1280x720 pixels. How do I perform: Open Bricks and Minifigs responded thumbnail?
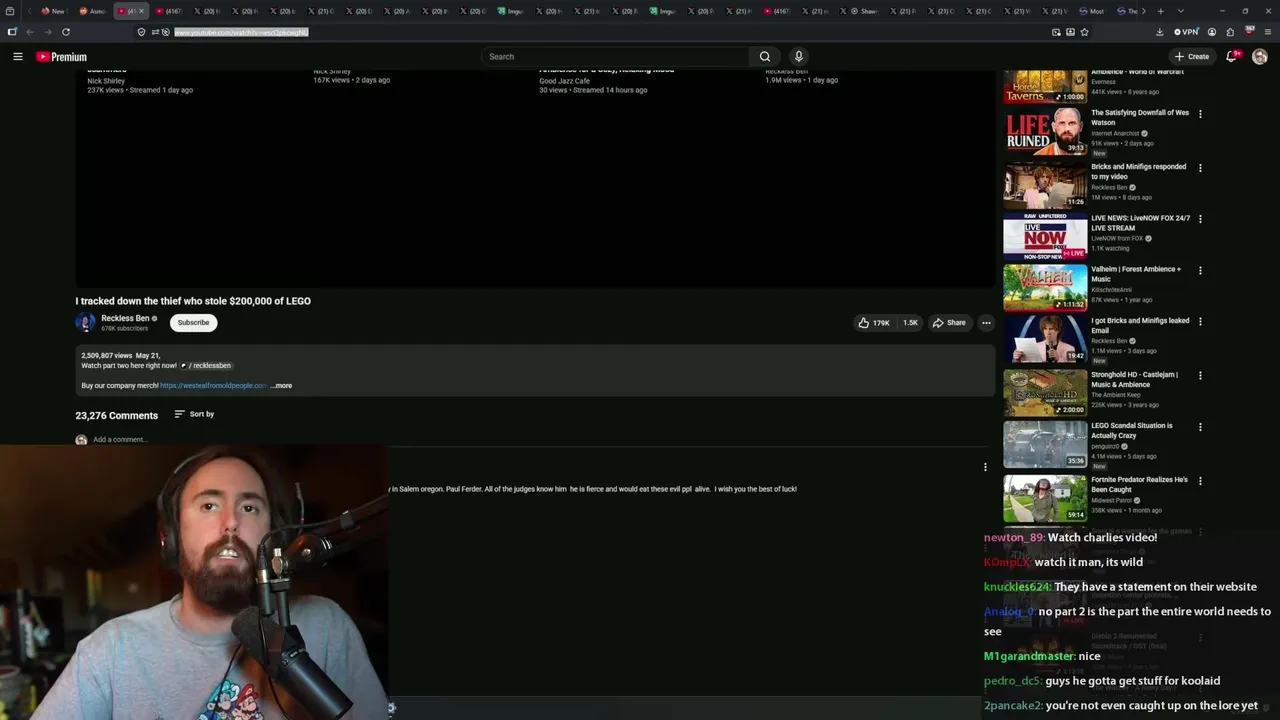point(1045,185)
